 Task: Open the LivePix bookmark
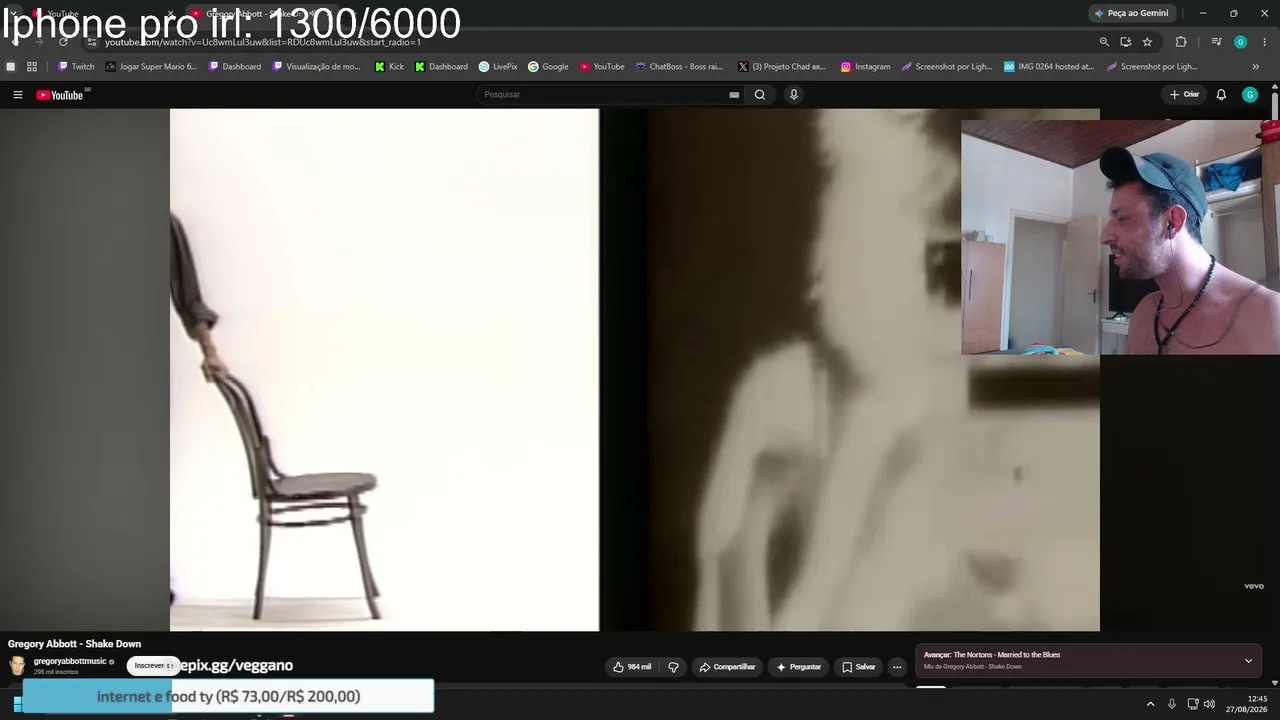[x=498, y=67]
